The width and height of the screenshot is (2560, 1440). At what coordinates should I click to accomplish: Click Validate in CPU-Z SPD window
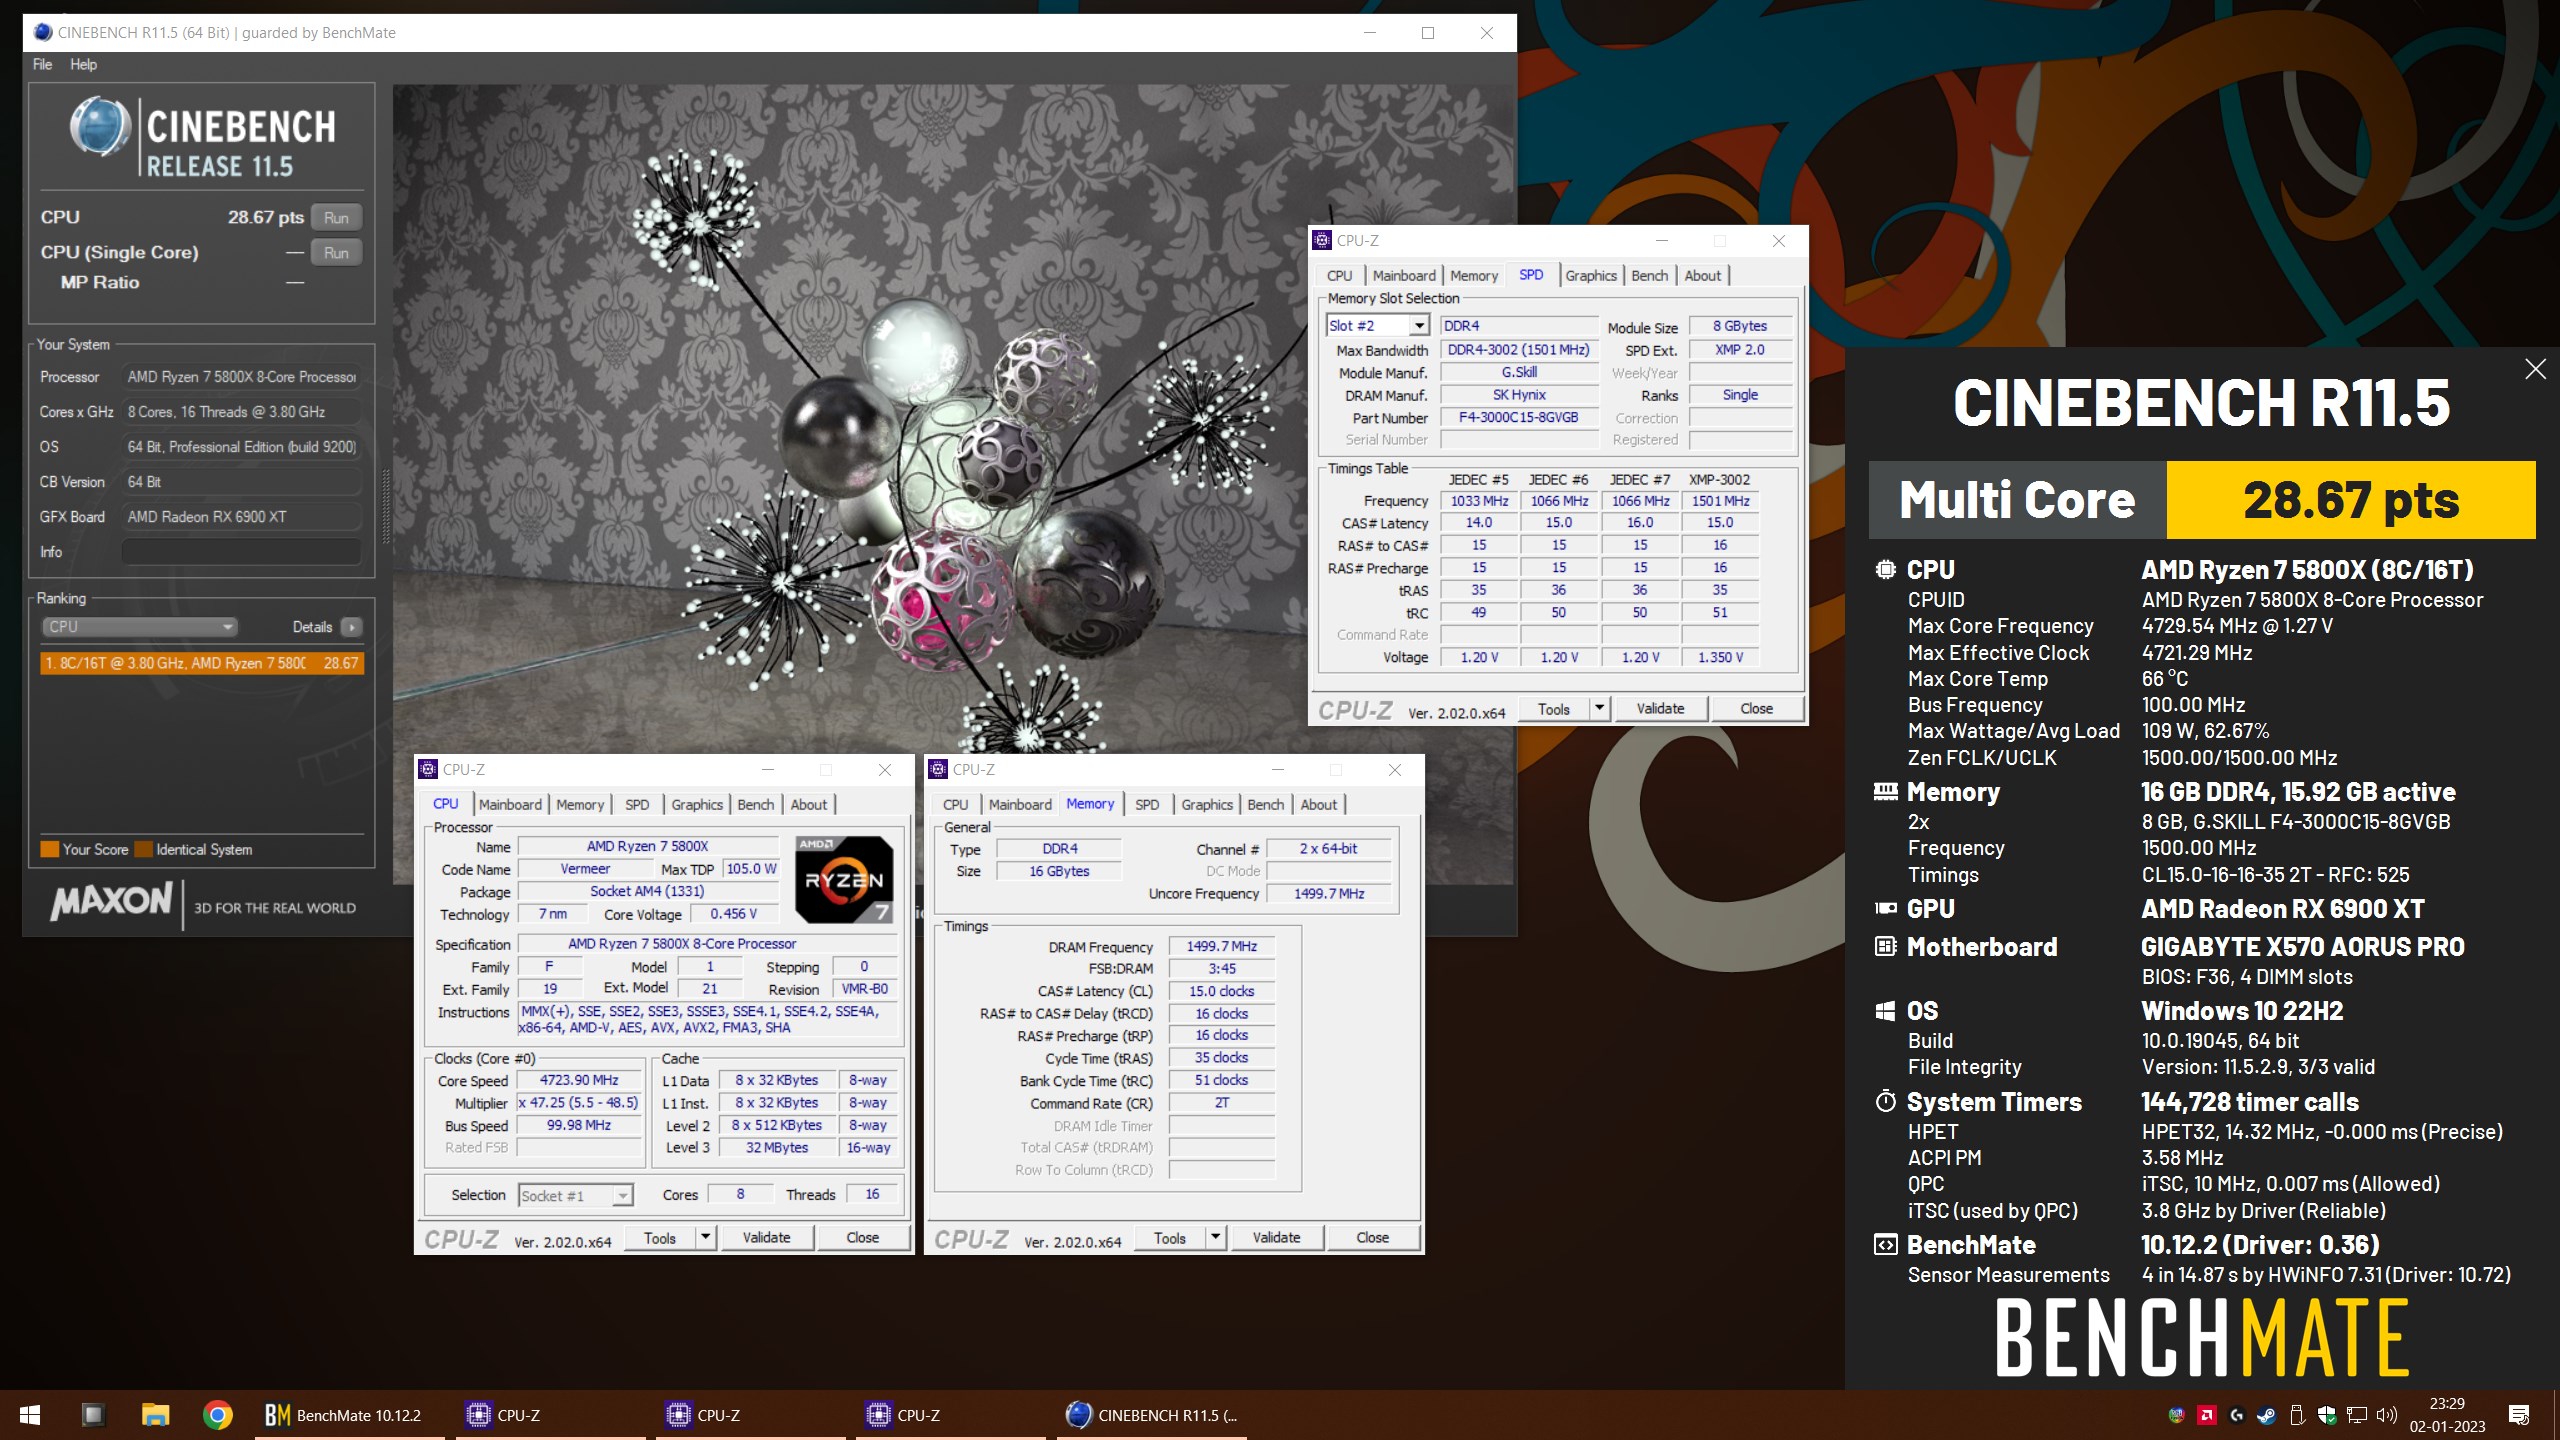(1660, 709)
